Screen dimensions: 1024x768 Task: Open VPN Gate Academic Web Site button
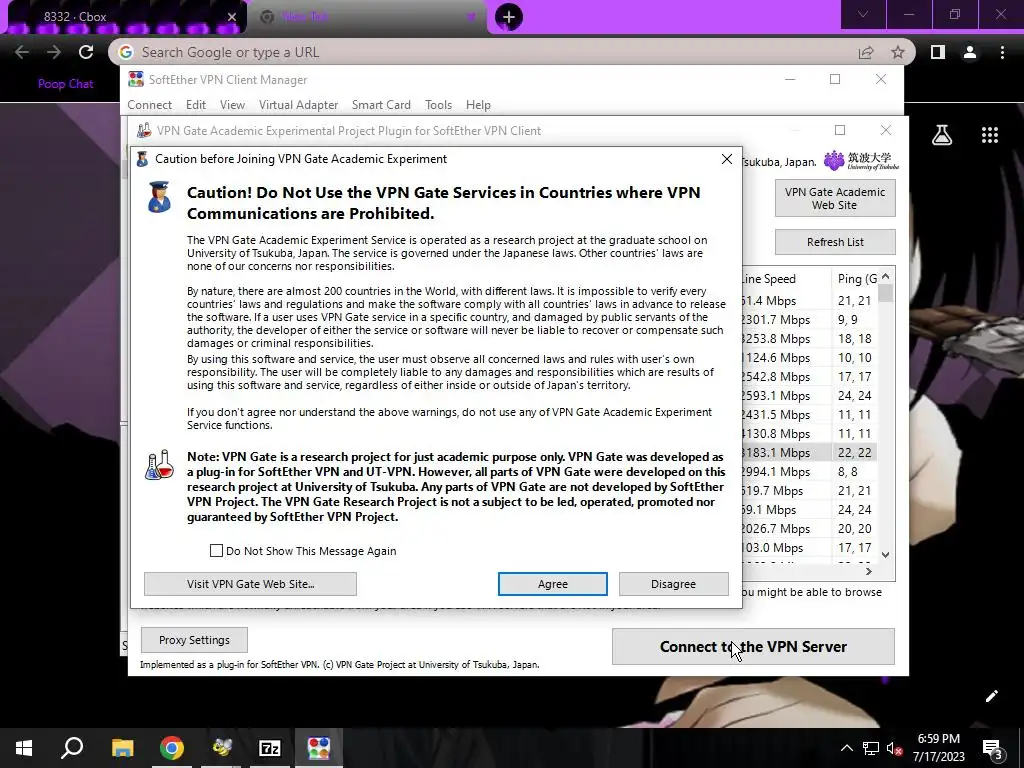point(835,198)
